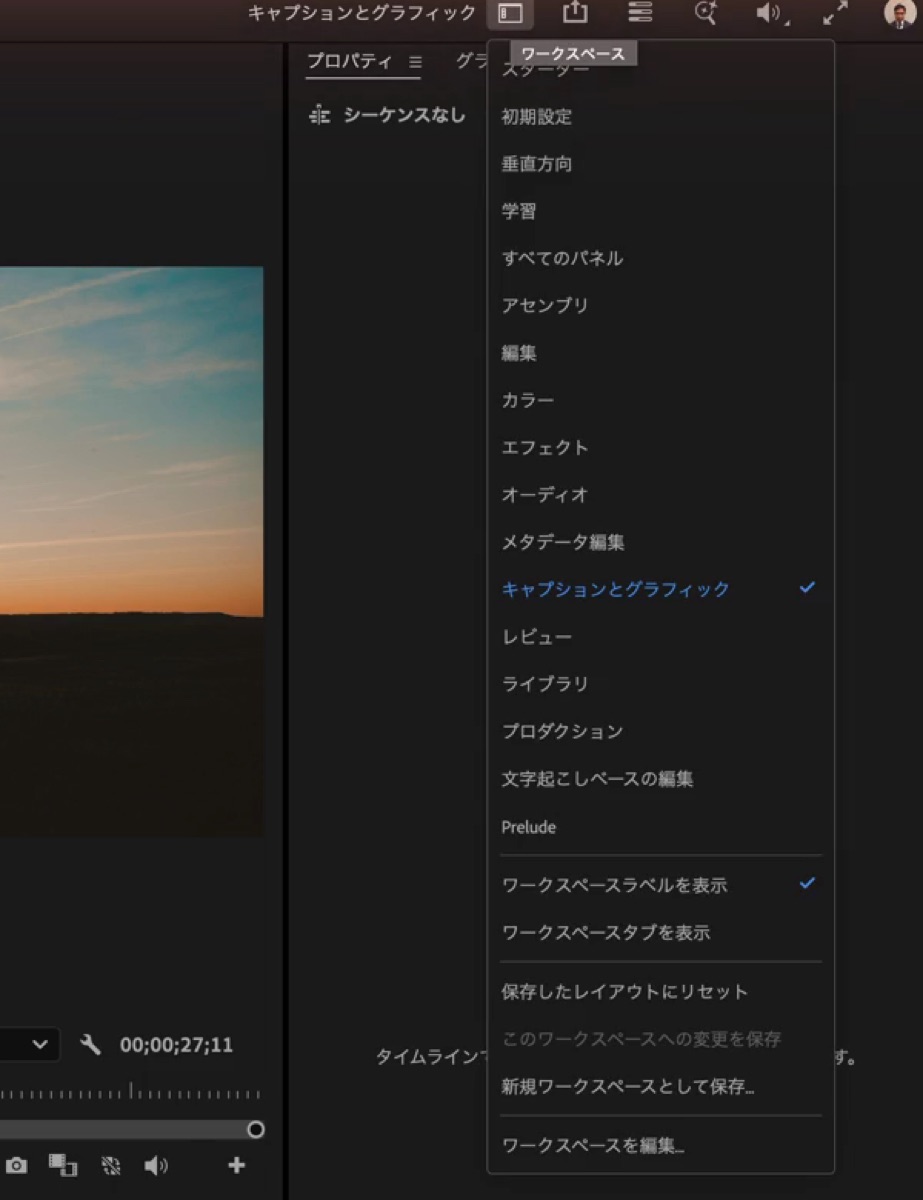Click the search magnifier icon in top bar
This screenshot has width=923, height=1200.
click(706, 13)
